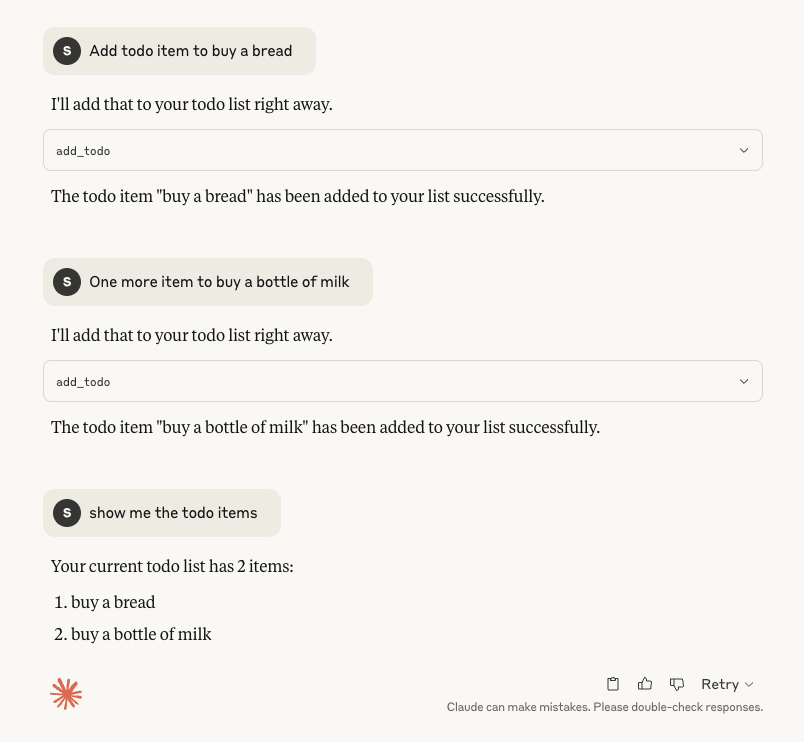Click the "Claude can make mistakes" disclaimer text

(x=604, y=707)
